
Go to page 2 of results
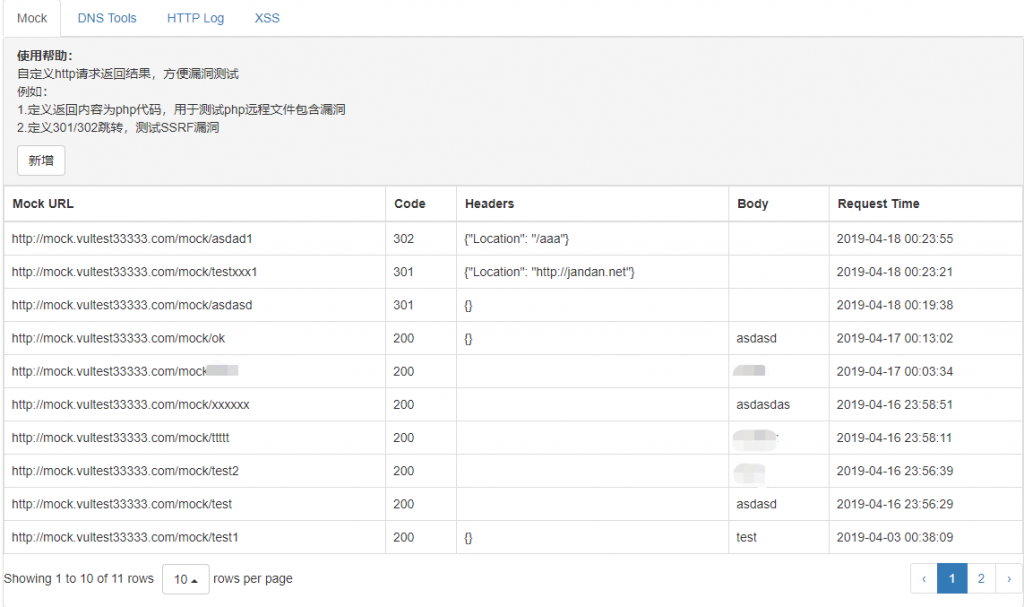click(x=981, y=578)
